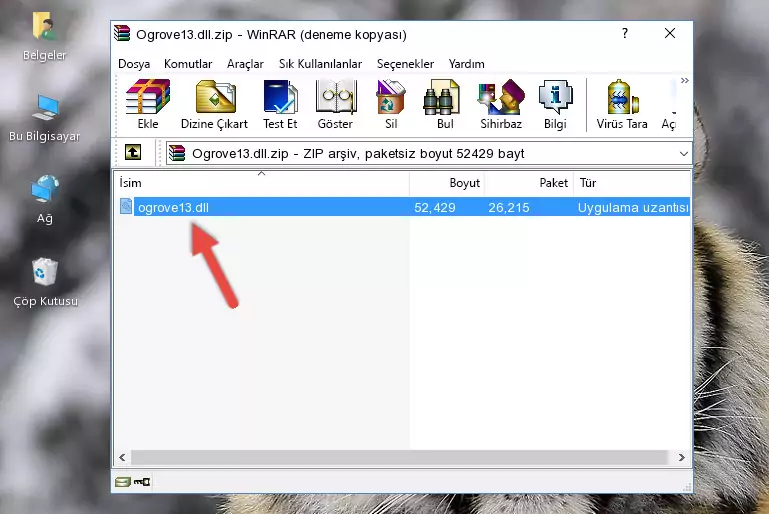Open the Göster view icon

[x=335, y=104]
